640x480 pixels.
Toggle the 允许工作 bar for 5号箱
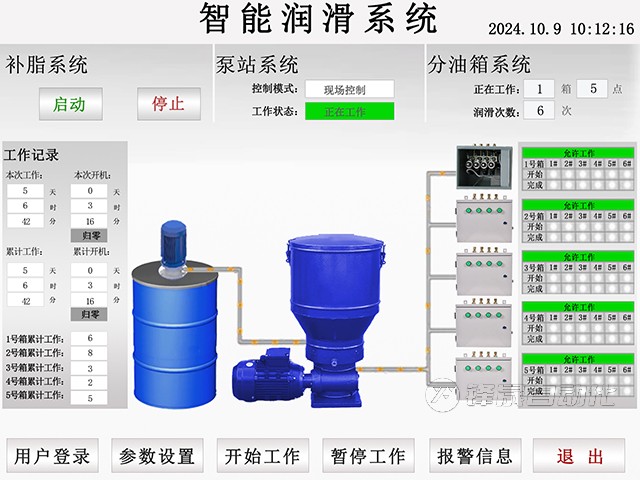(578, 358)
